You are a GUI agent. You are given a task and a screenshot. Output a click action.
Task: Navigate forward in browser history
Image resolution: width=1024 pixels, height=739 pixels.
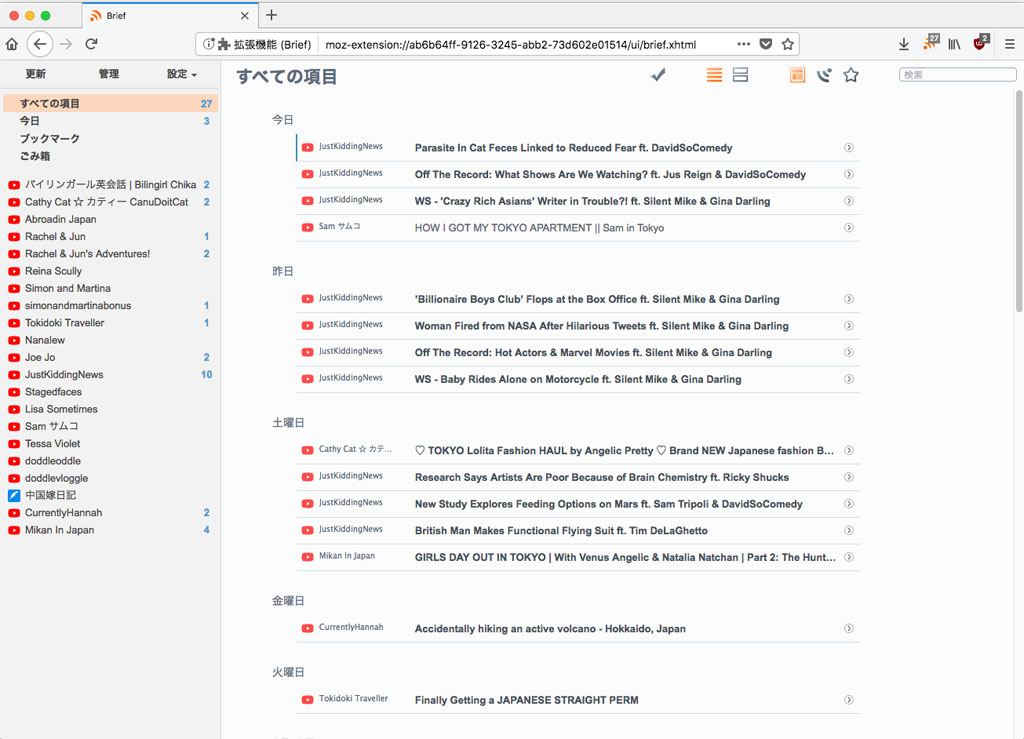coord(66,44)
